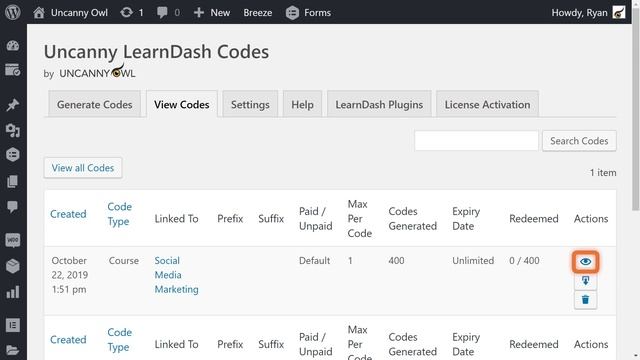Sort by Code Type in top header
The image size is (640, 360).
pyautogui.click(x=119, y=214)
